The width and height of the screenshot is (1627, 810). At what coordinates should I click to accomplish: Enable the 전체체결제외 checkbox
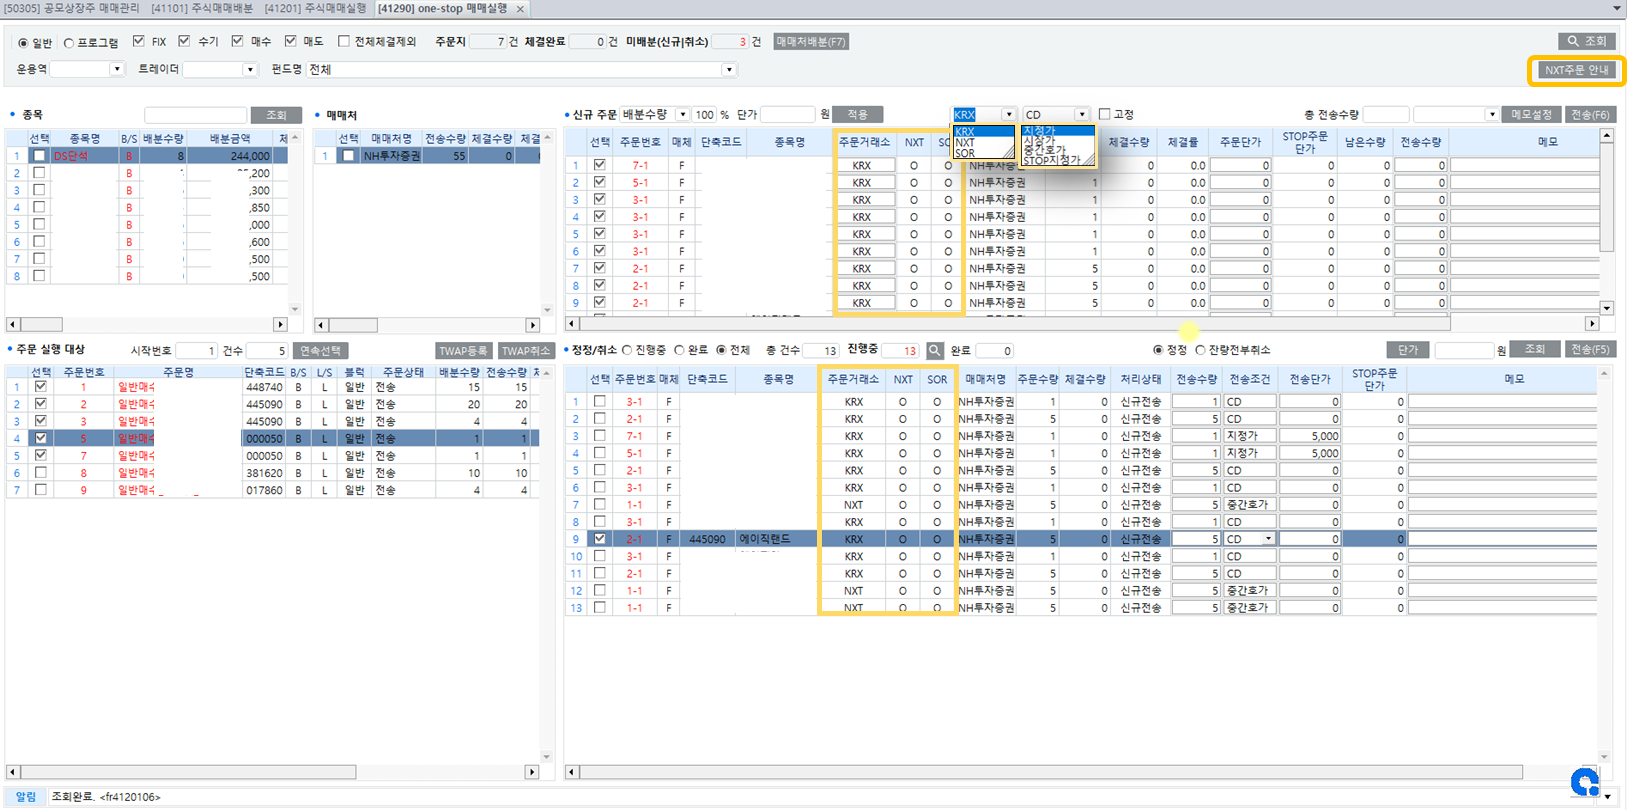coord(344,42)
